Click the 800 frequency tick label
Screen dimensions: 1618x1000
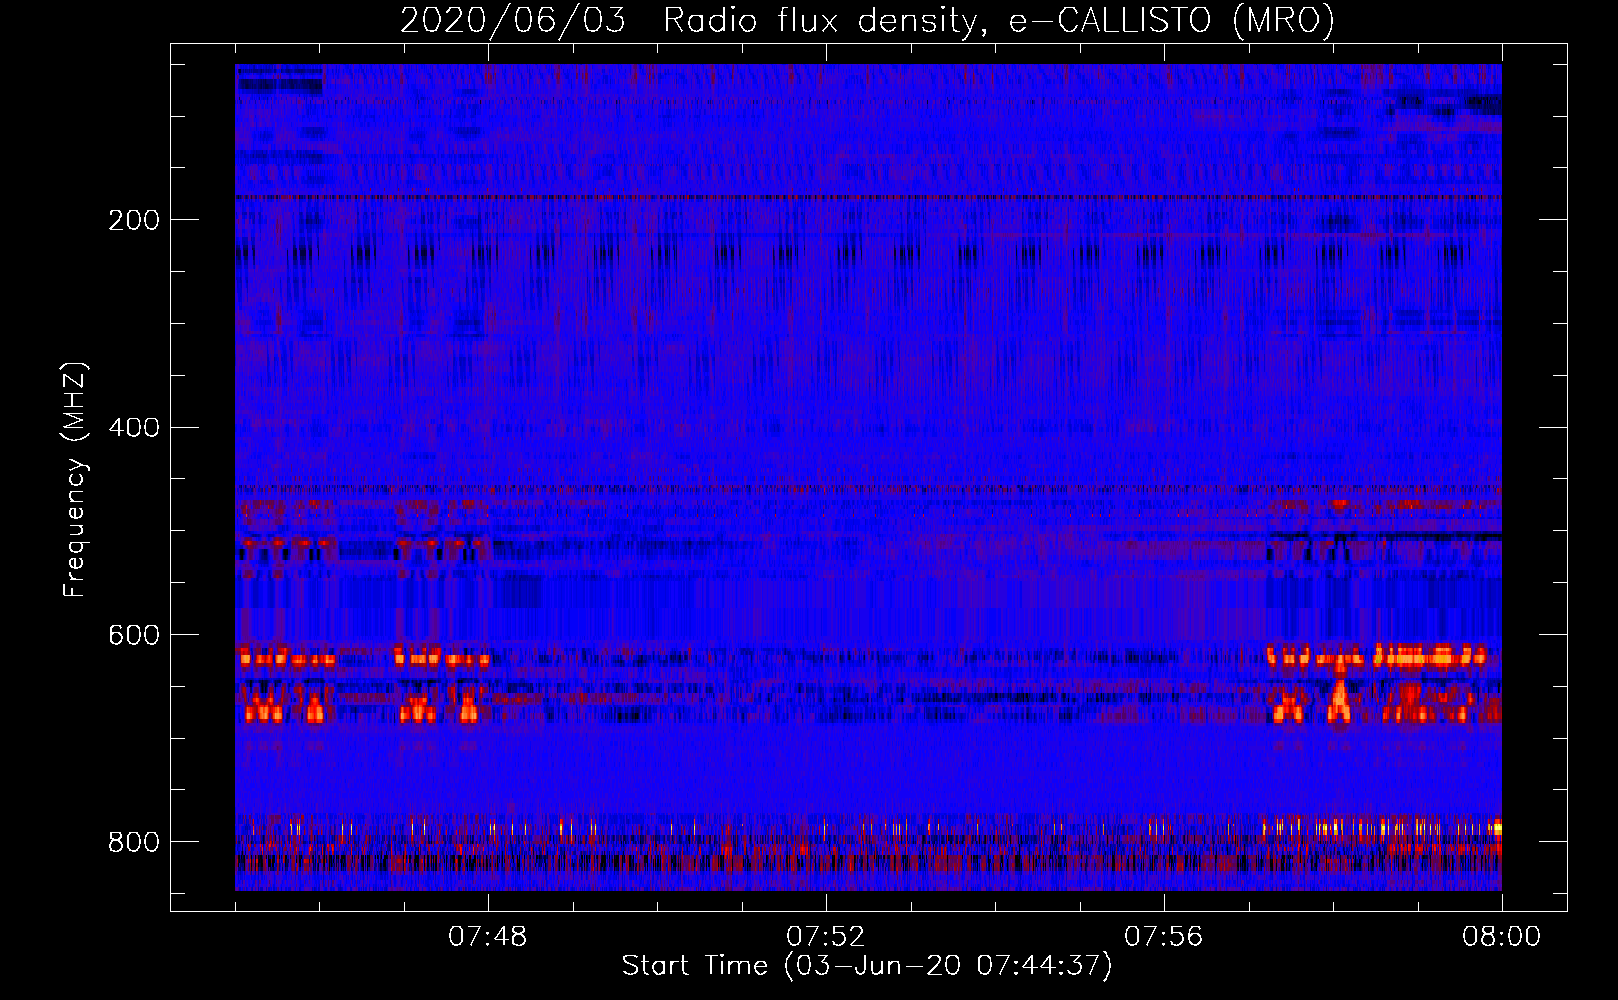(x=133, y=842)
